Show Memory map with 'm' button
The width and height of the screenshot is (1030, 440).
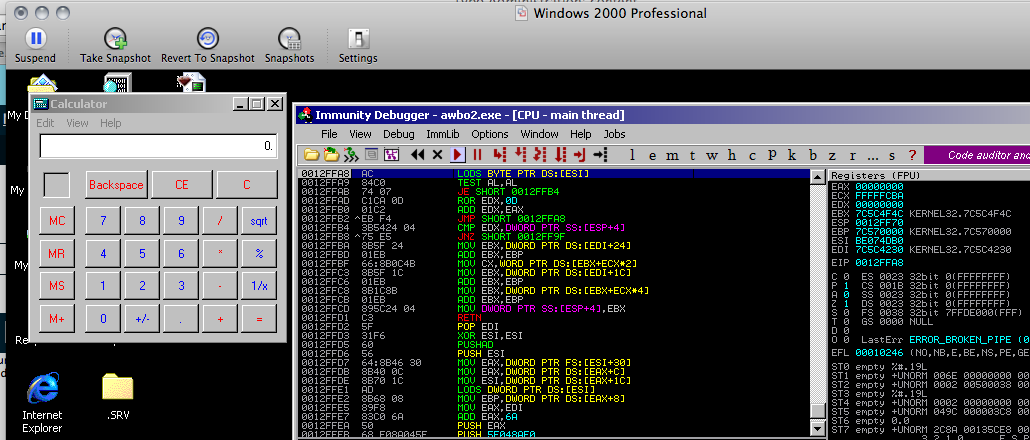673,156
